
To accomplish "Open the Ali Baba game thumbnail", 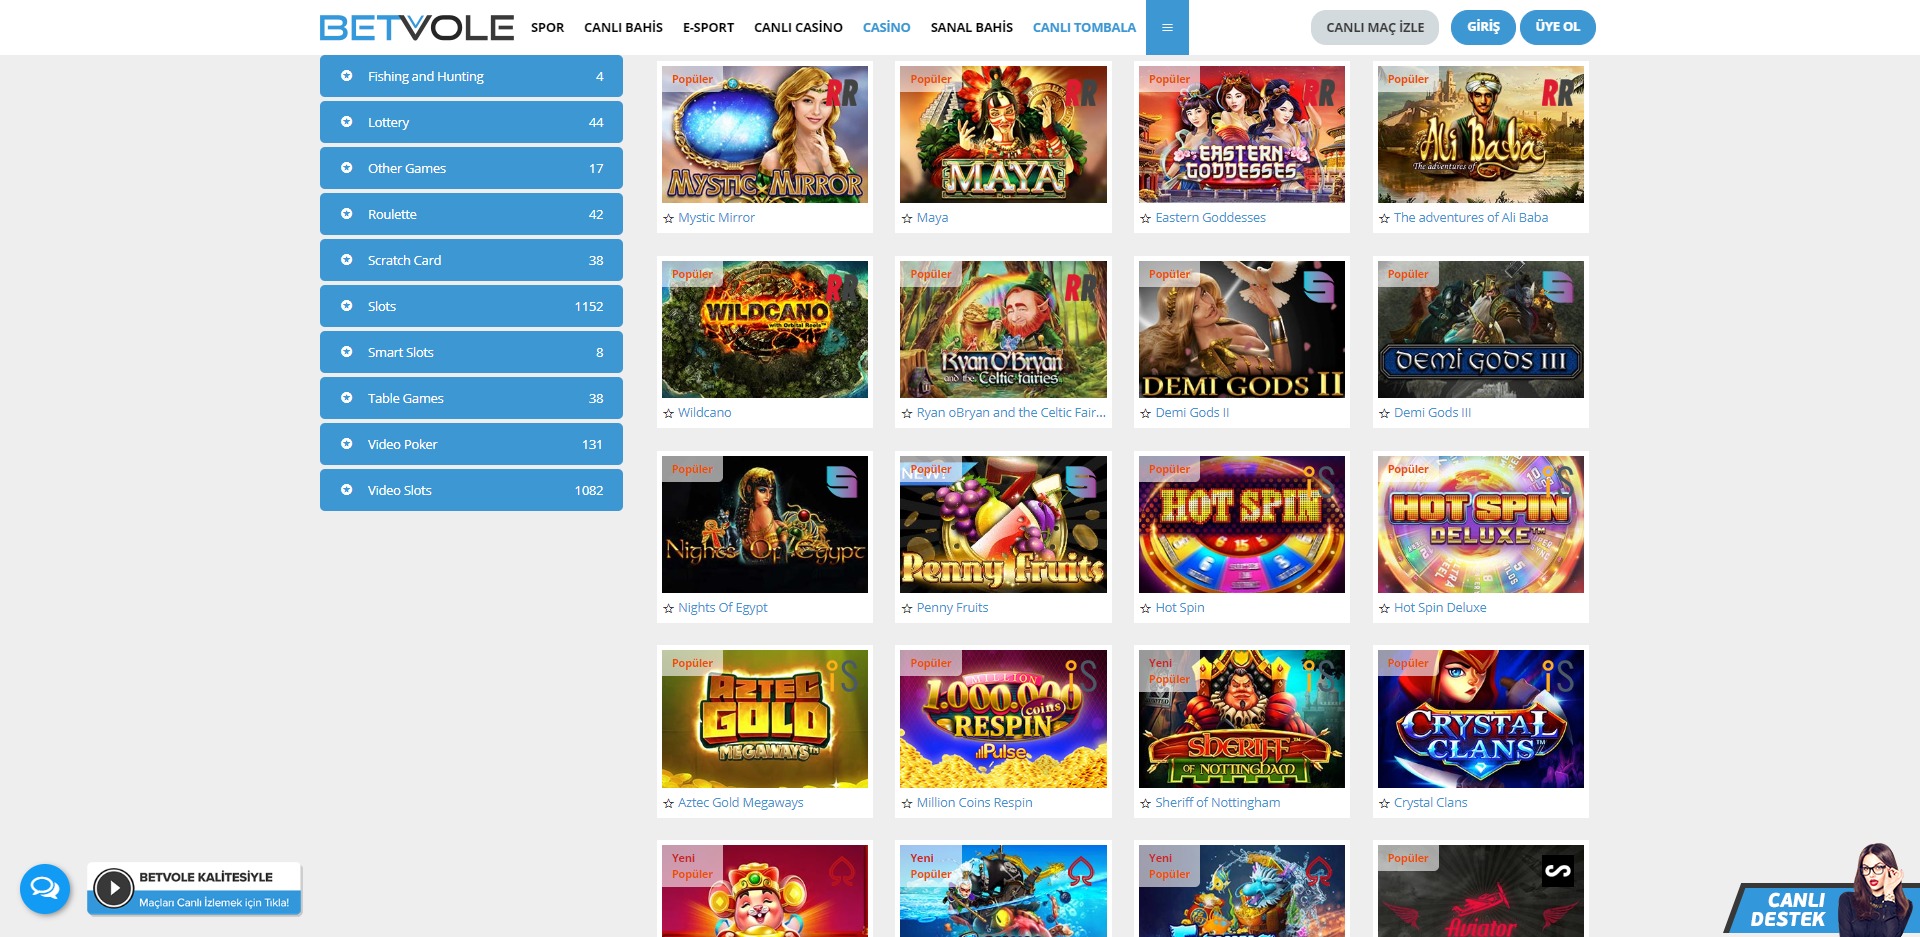I will pos(1481,134).
